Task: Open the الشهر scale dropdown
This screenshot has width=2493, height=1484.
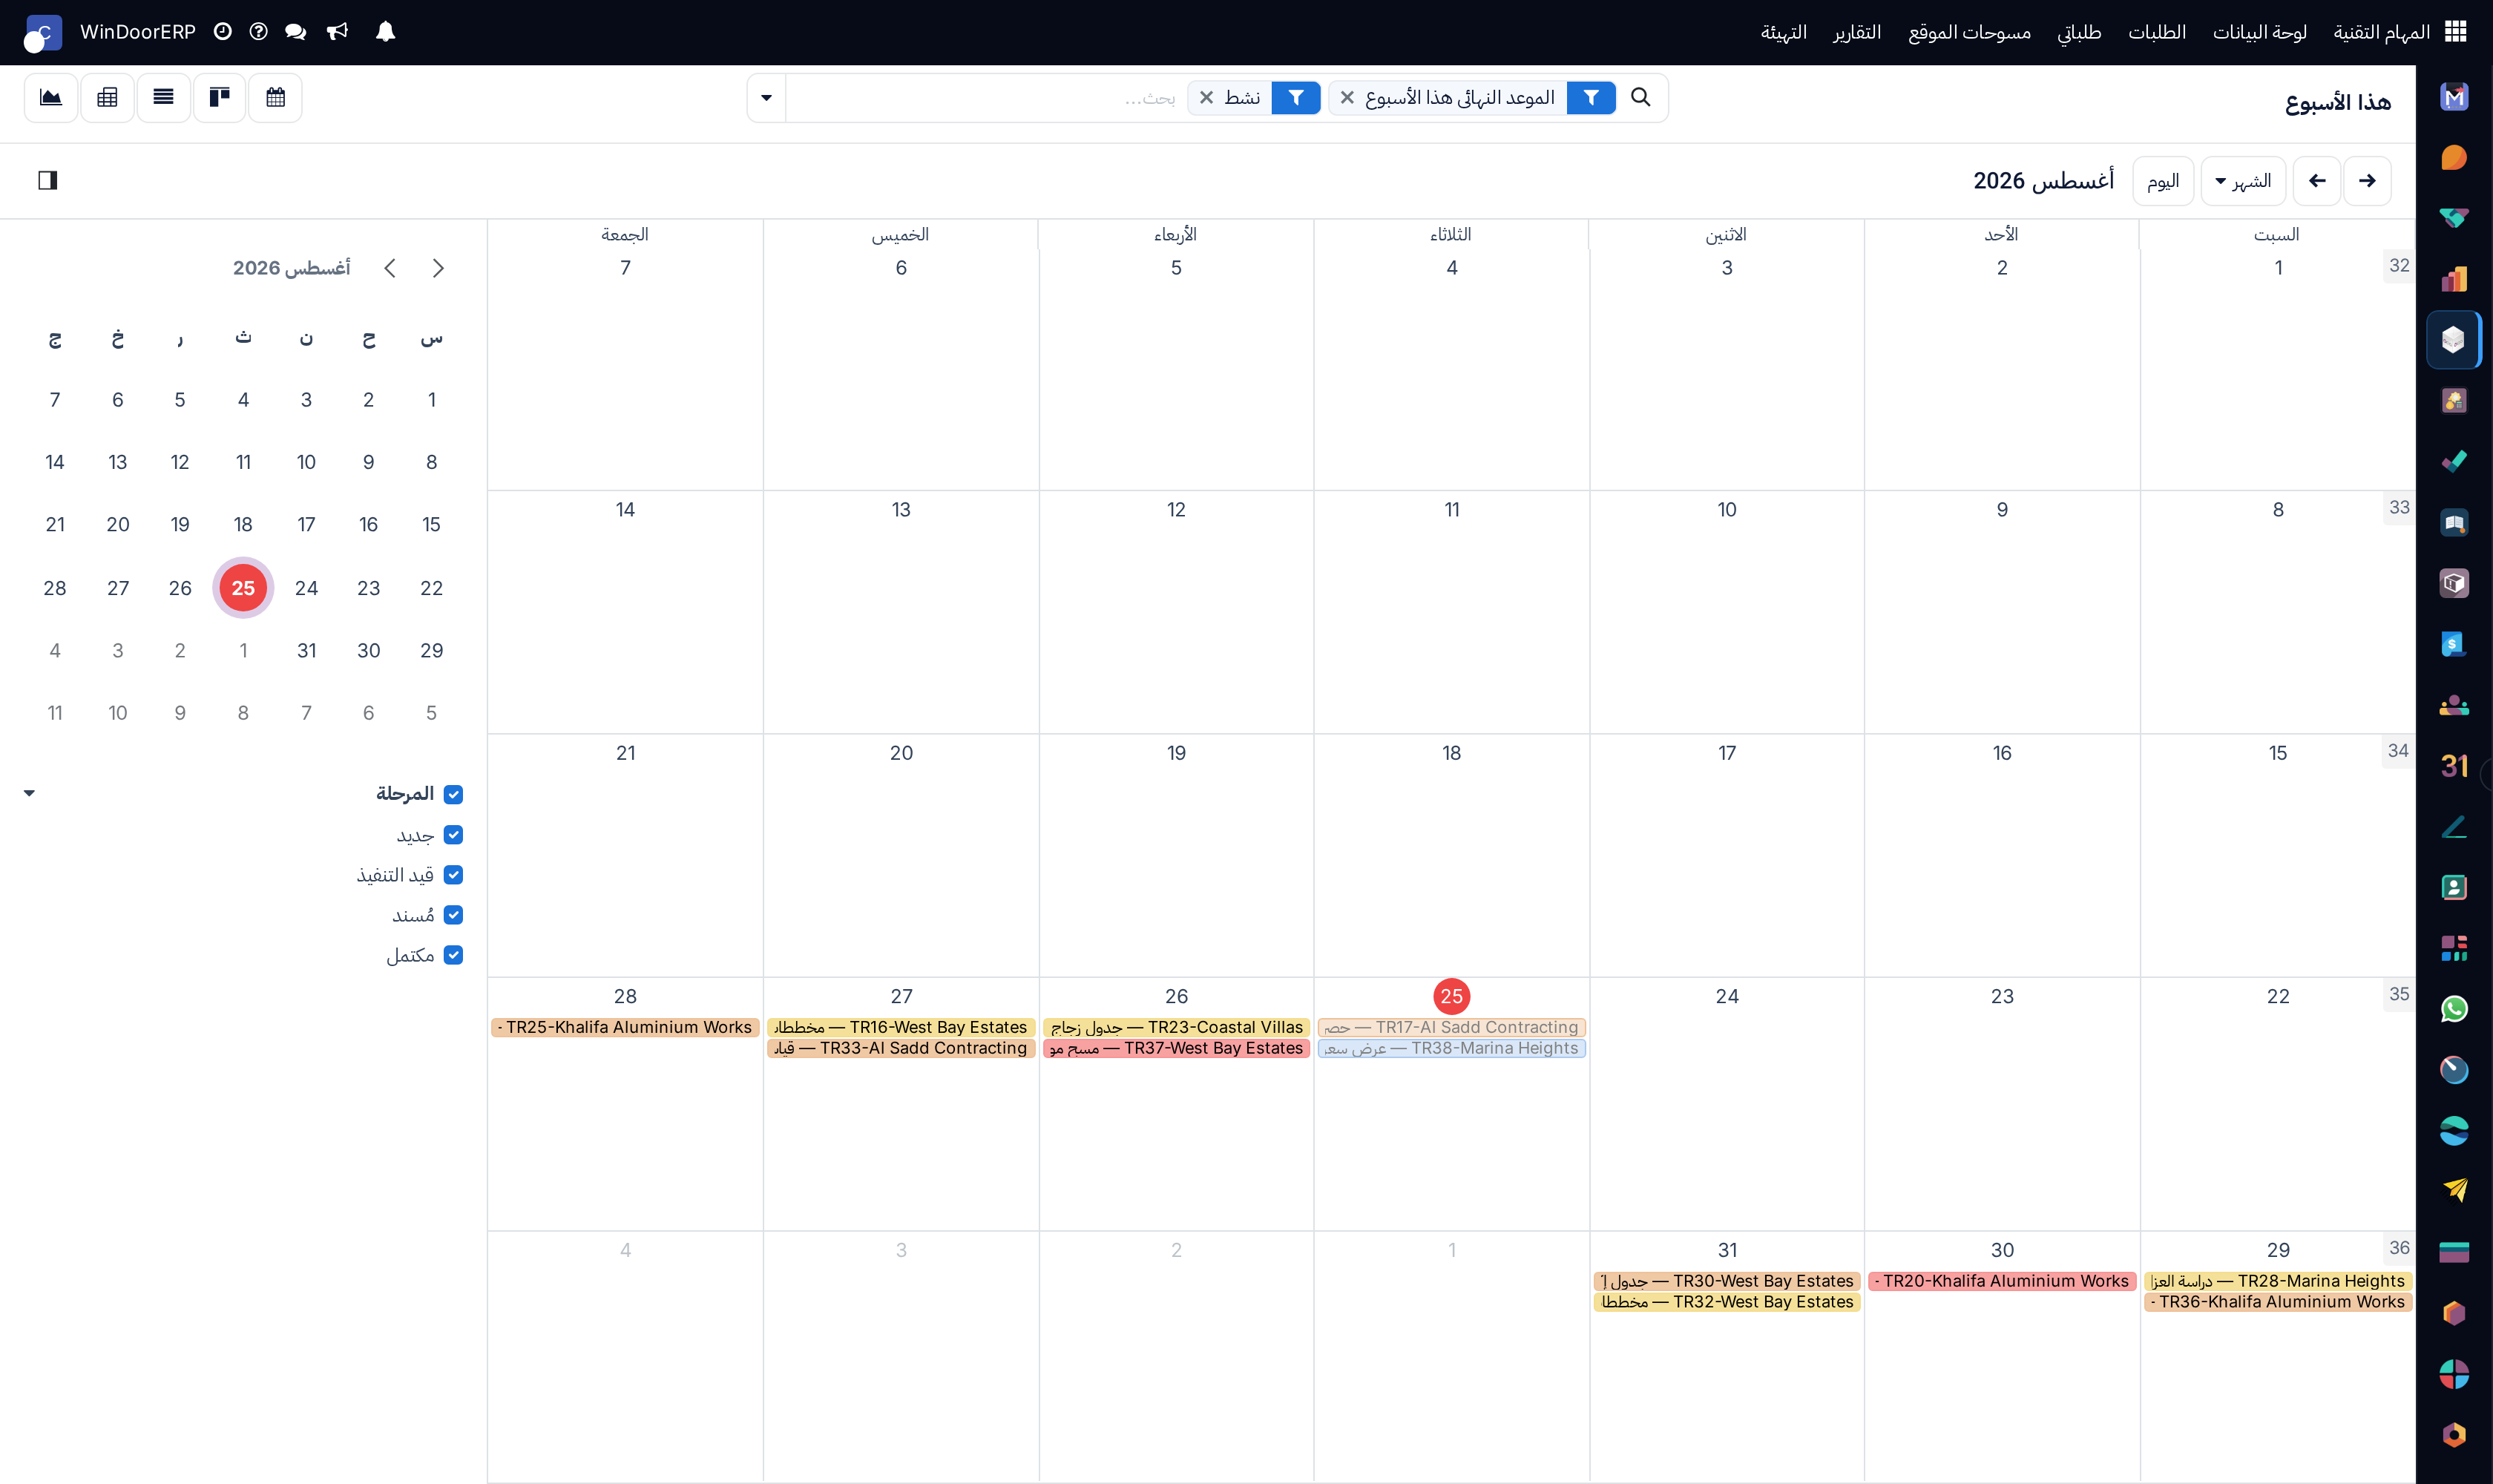Action: click(2243, 181)
